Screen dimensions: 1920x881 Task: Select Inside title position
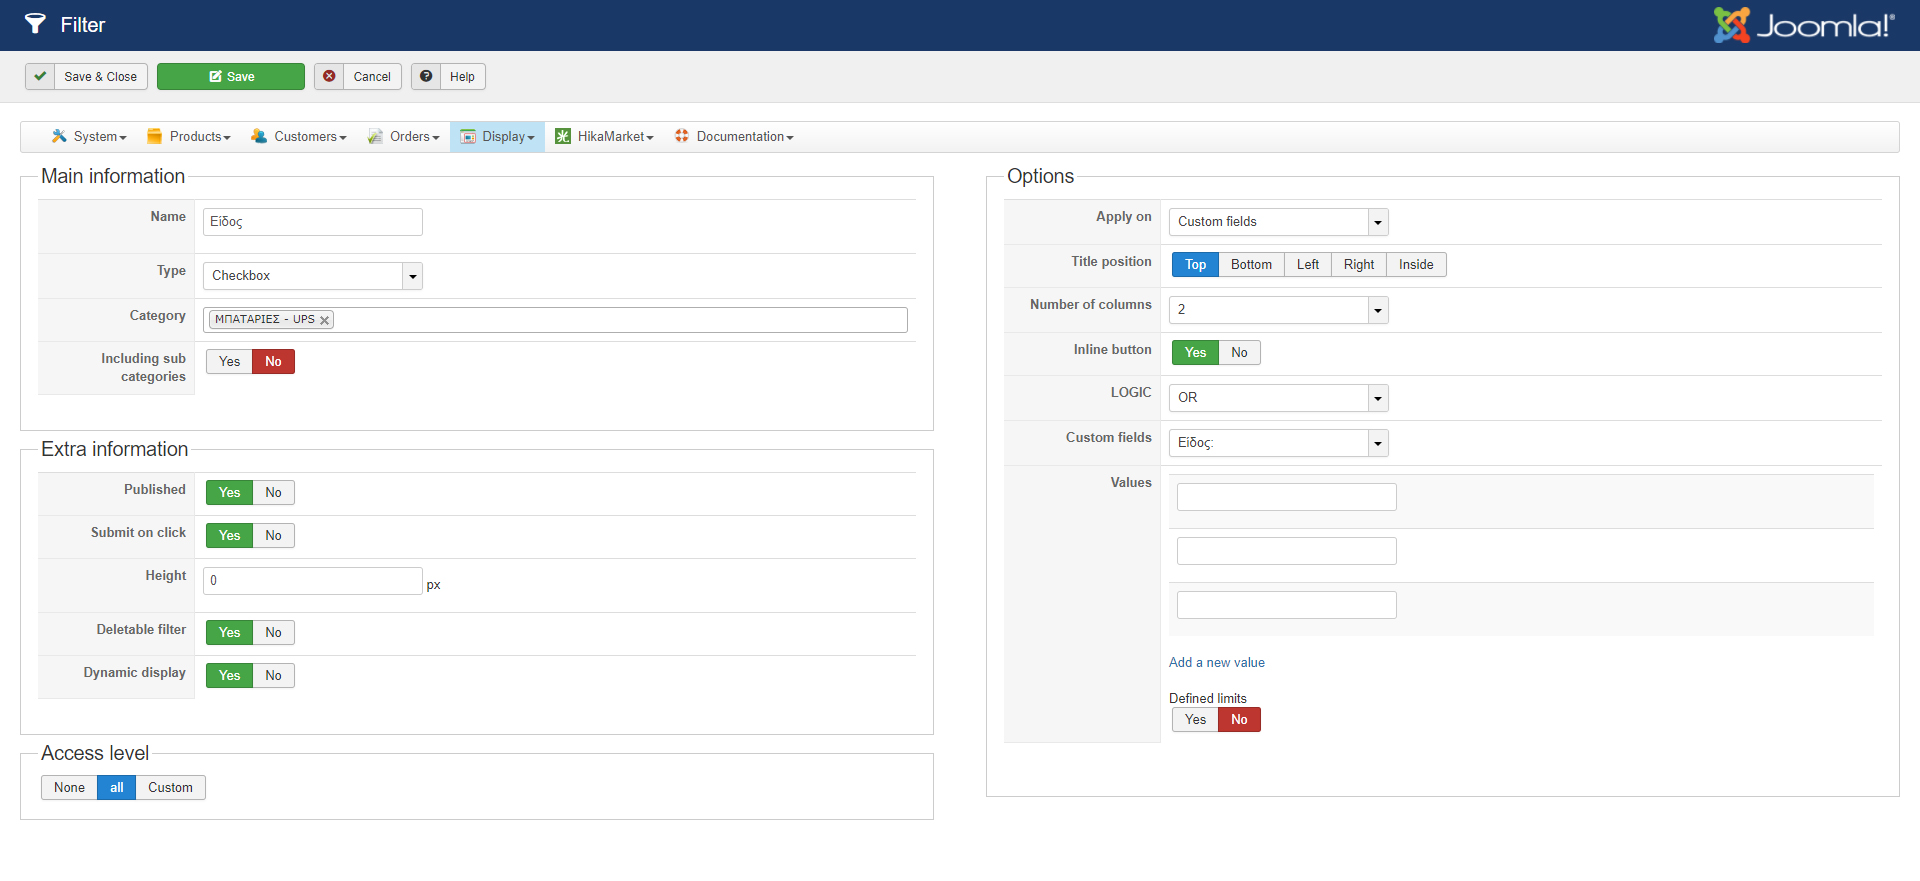pyautogui.click(x=1416, y=264)
